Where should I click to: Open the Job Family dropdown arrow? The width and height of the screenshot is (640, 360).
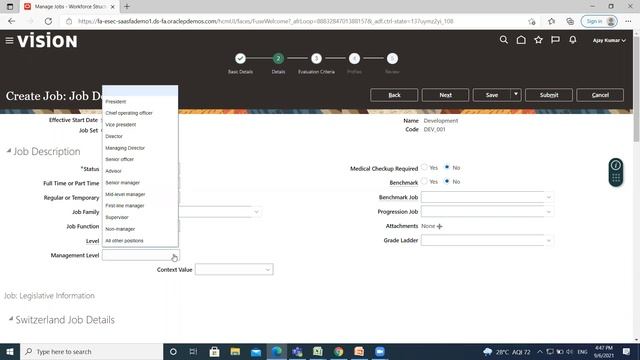coord(256,212)
